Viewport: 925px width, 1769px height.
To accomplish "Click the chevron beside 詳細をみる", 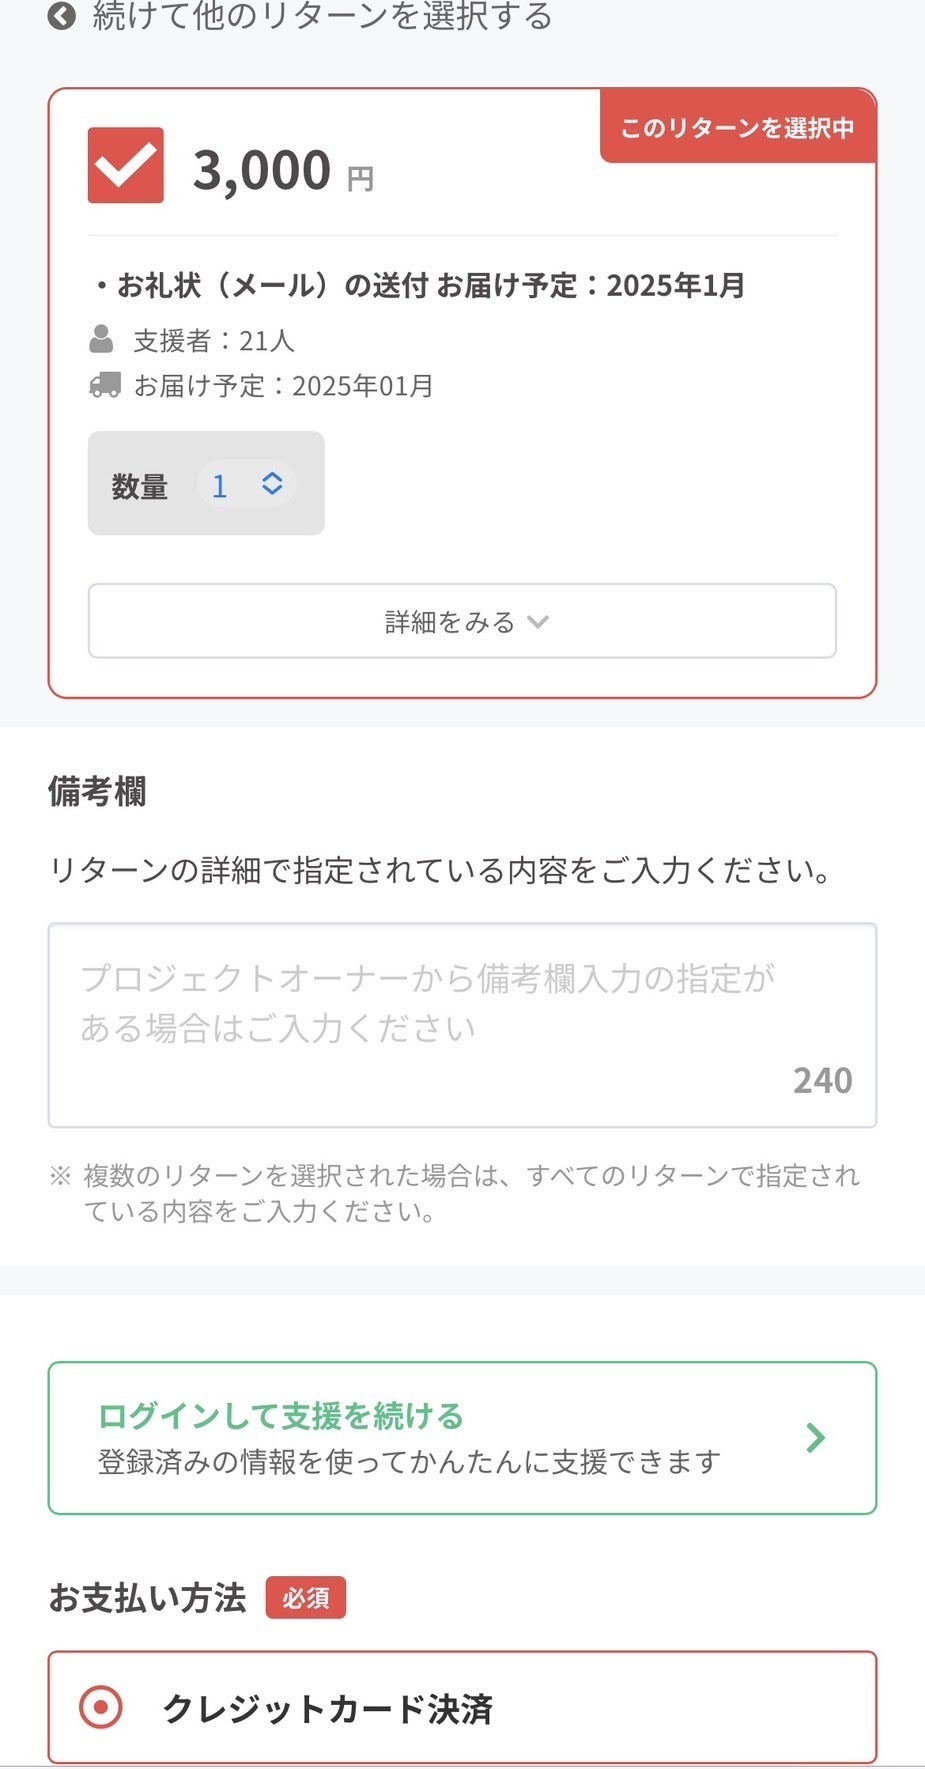I will click(538, 622).
